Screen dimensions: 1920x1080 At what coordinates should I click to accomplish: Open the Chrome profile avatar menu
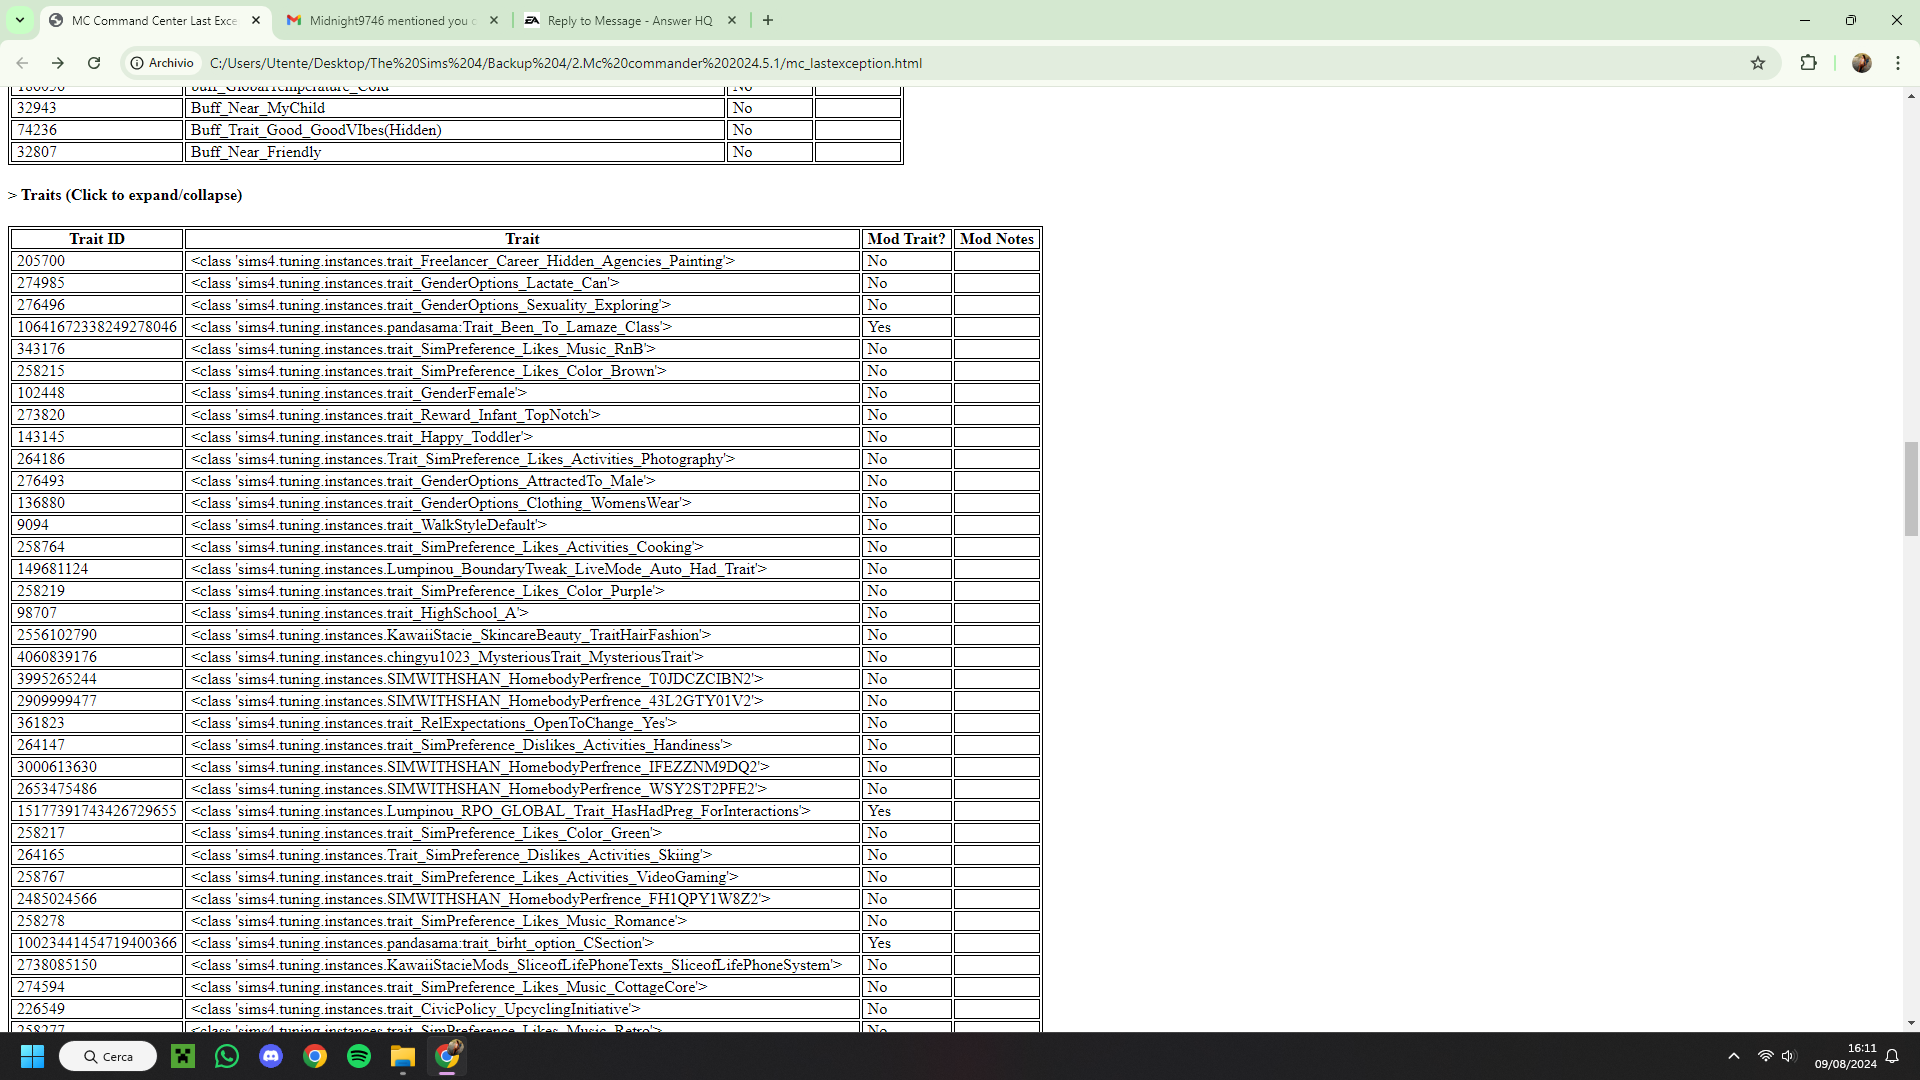coord(1861,63)
